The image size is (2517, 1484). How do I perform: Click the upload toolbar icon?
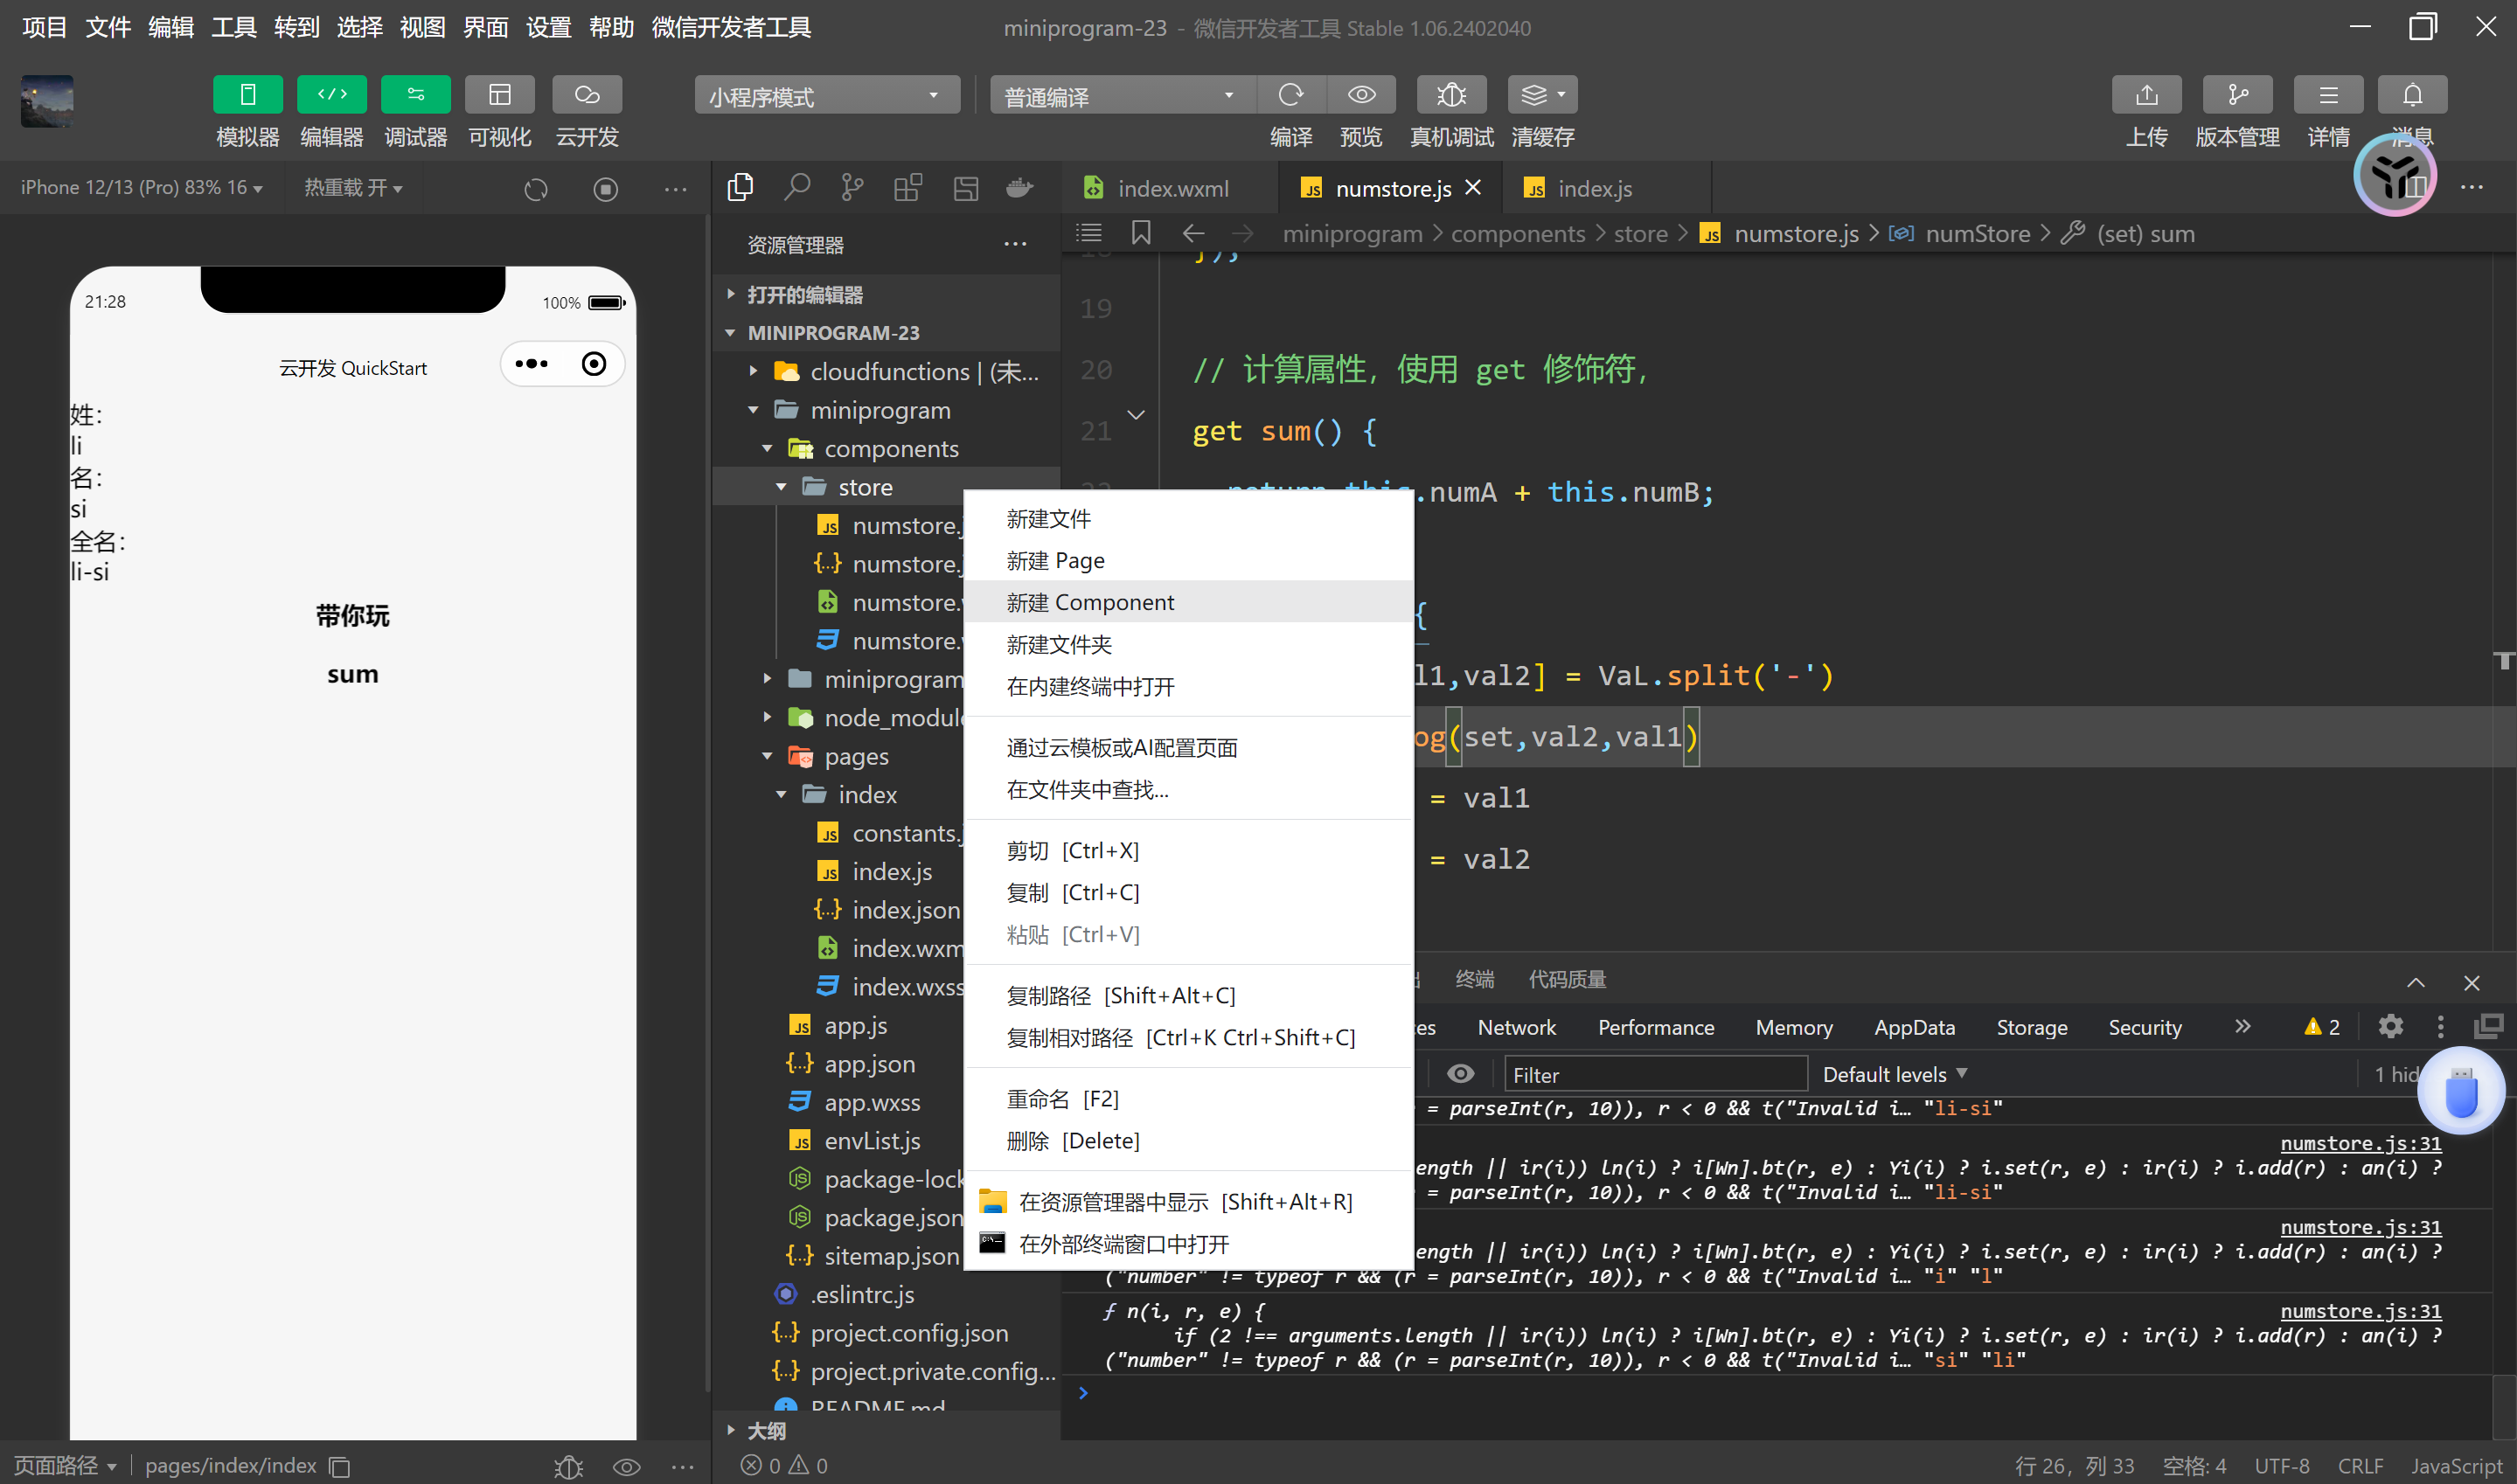pos(2146,95)
